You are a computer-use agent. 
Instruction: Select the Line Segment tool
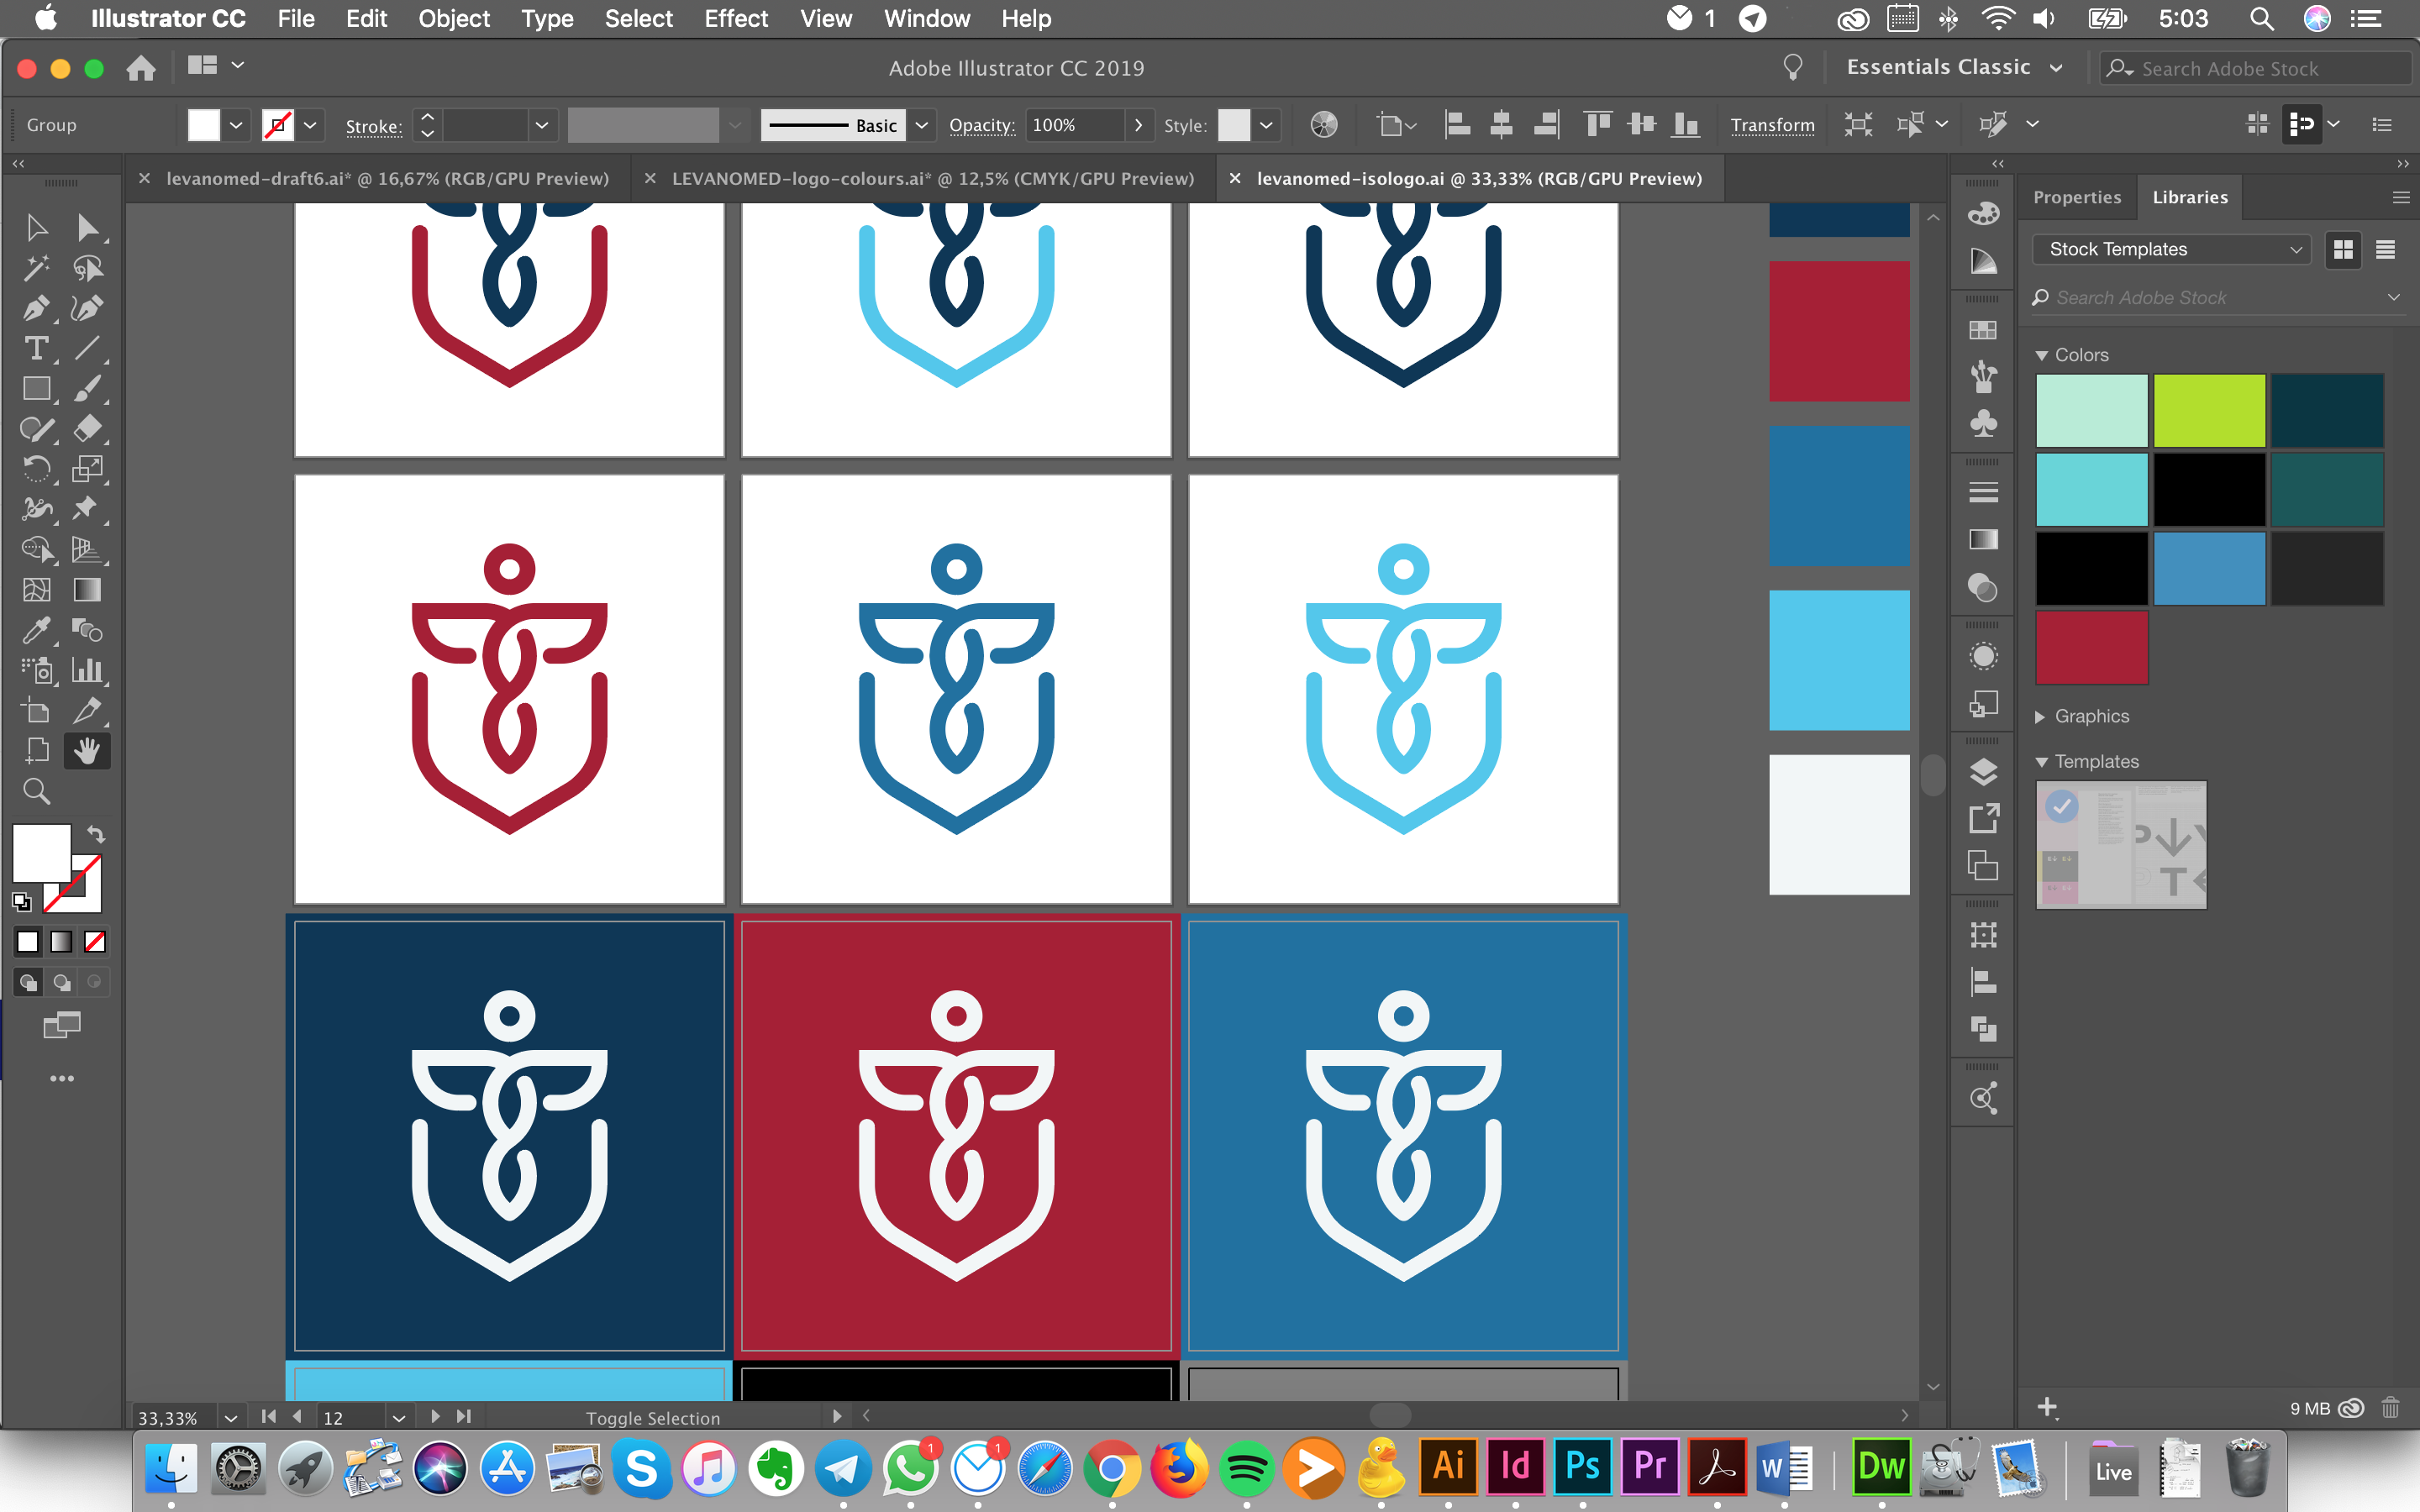(x=87, y=348)
